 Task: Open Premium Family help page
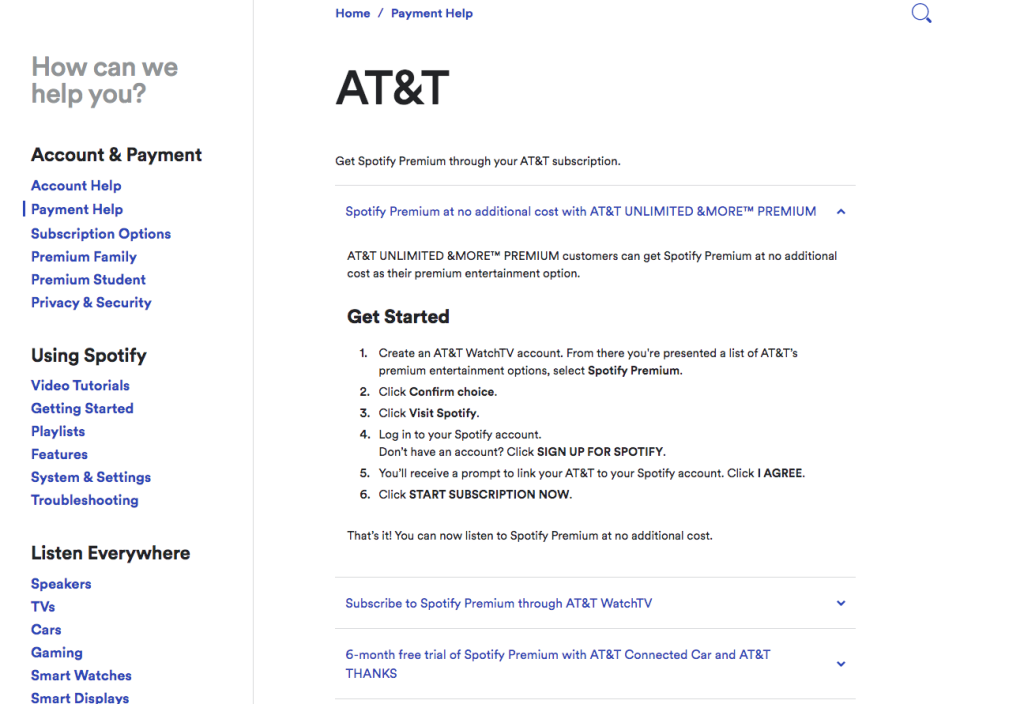click(x=84, y=257)
